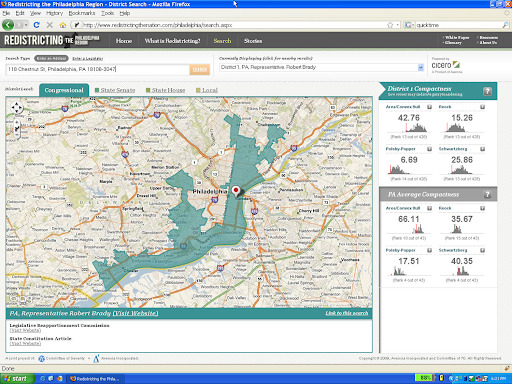The height and width of the screenshot is (384, 512).
Task: Open Link to this search
Action: 347,313
